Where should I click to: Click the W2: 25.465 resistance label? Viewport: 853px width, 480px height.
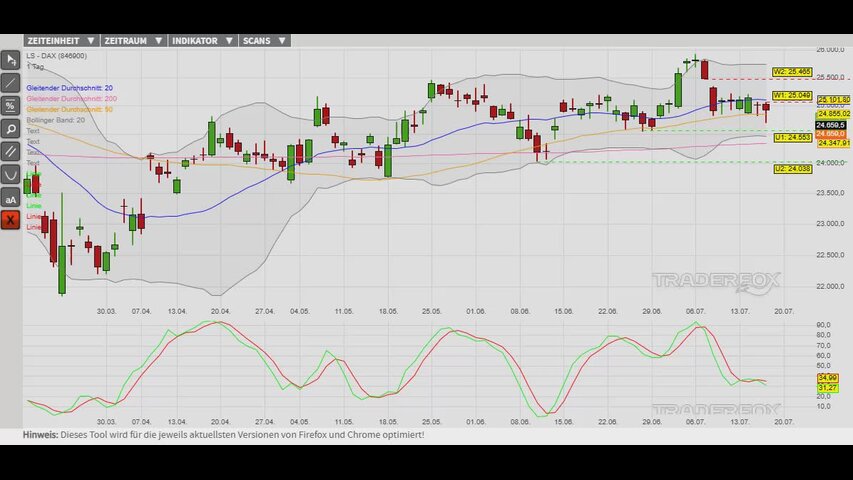(793, 72)
